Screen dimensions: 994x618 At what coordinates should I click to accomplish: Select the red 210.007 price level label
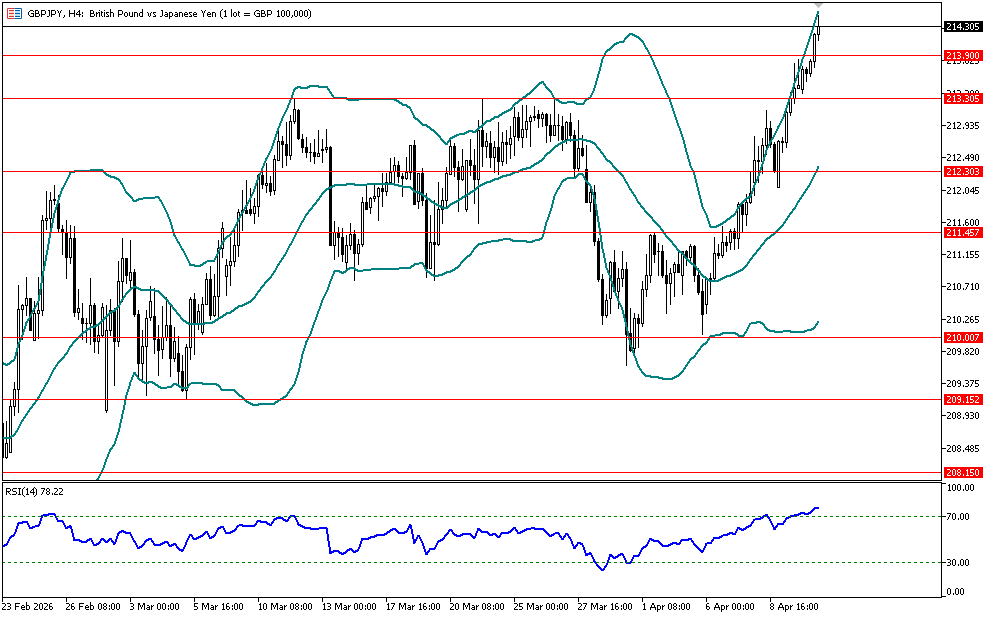pos(961,338)
